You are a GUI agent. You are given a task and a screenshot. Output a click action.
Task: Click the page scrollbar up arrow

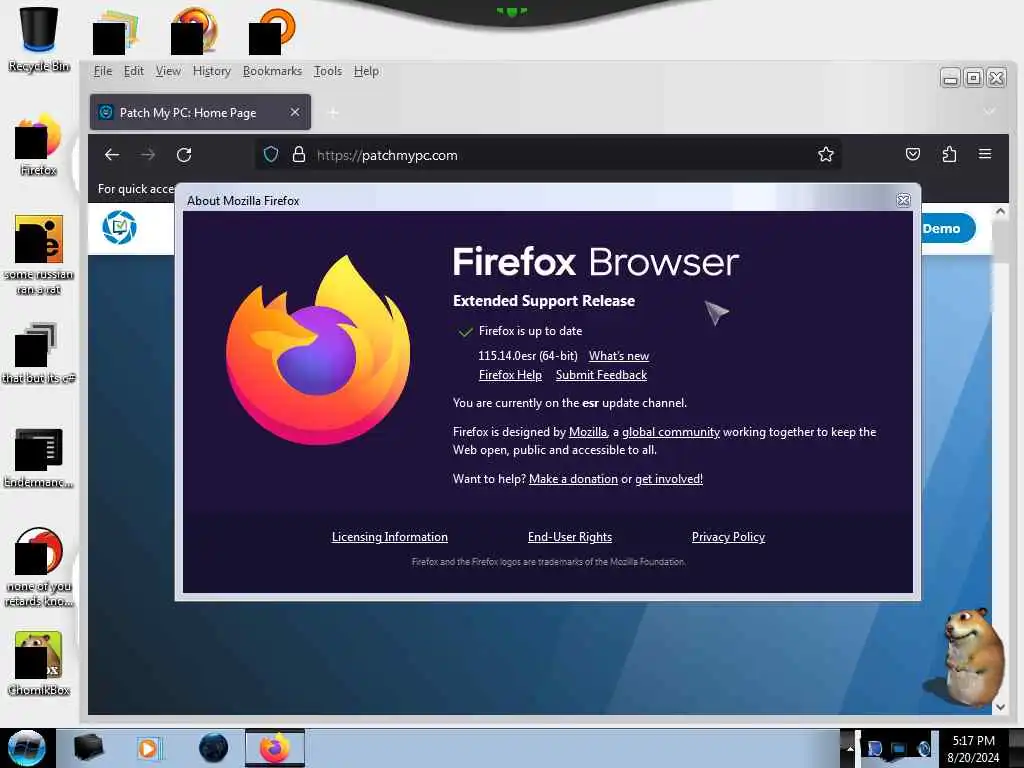coord(1000,212)
